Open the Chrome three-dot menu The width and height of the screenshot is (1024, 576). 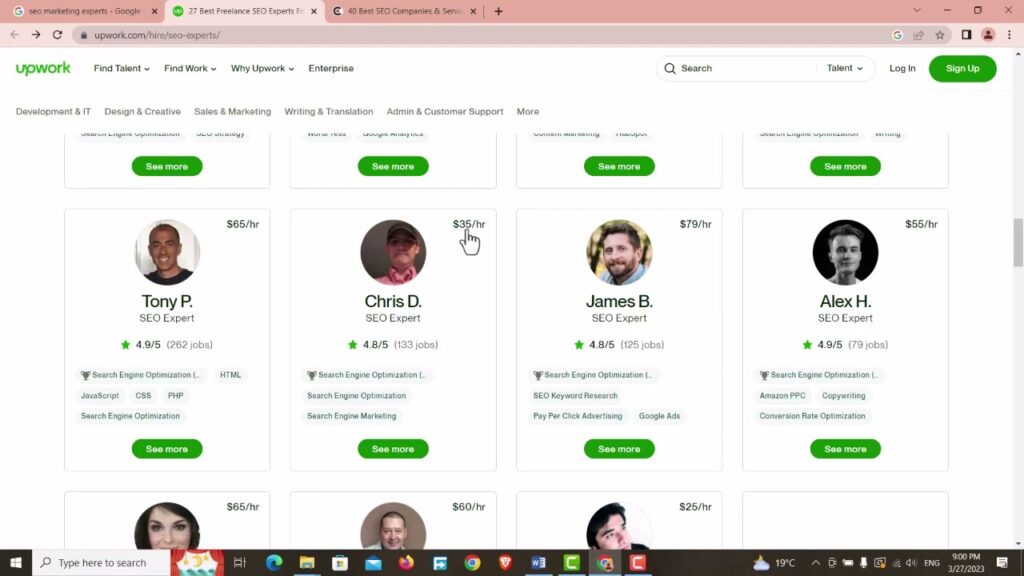(x=1009, y=35)
